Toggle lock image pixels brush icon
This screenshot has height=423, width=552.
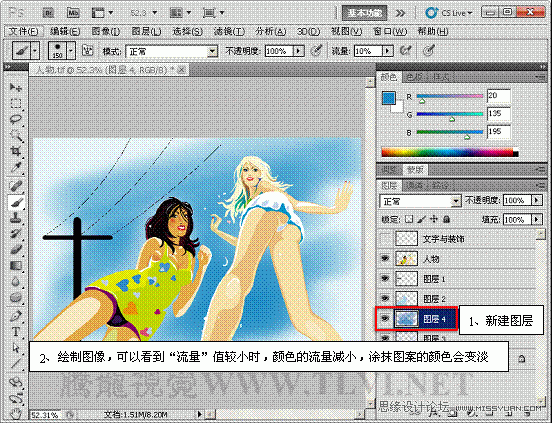421,220
